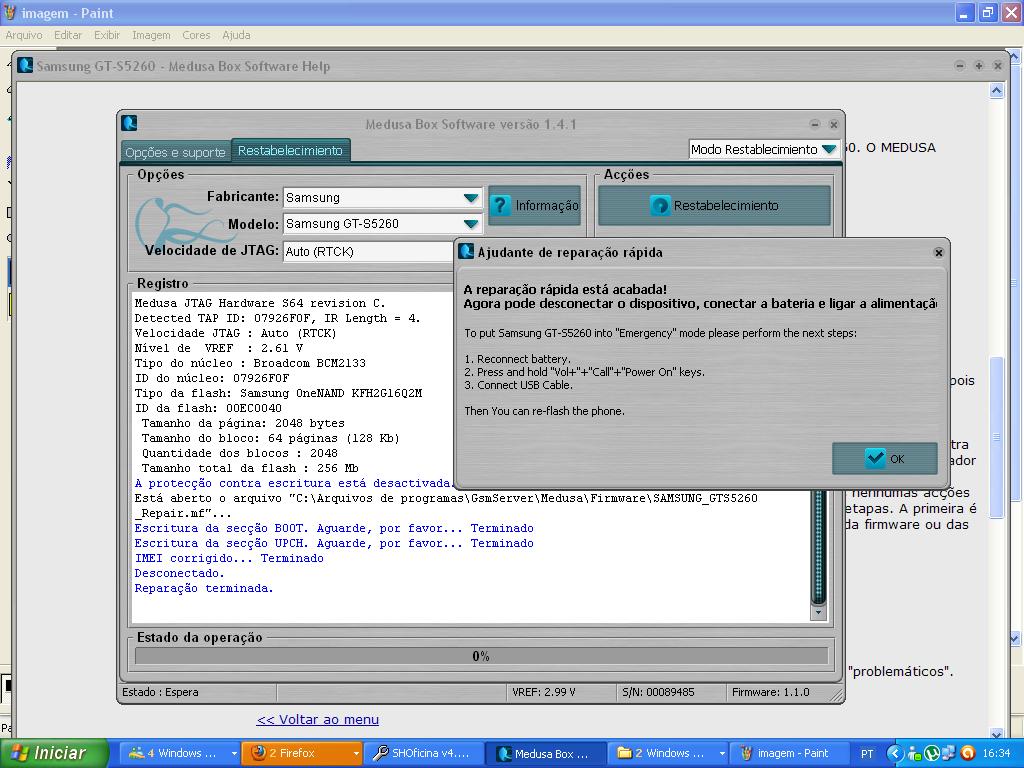Click the "Tipo do núcleo : Broadcom BCM2133" line
Viewport: 1024px width, 768px height.
coord(250,363)
